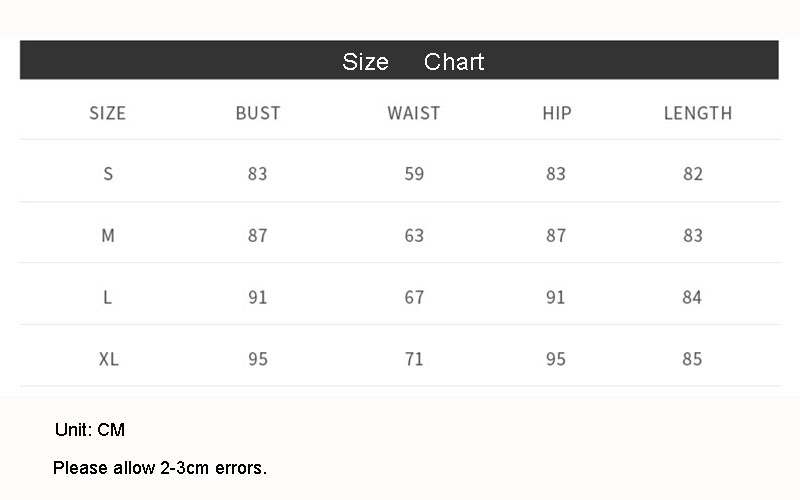This screenshot has height=500, width=800.
Task: Click the "Unit: CM" note
Action: point(90,430)
